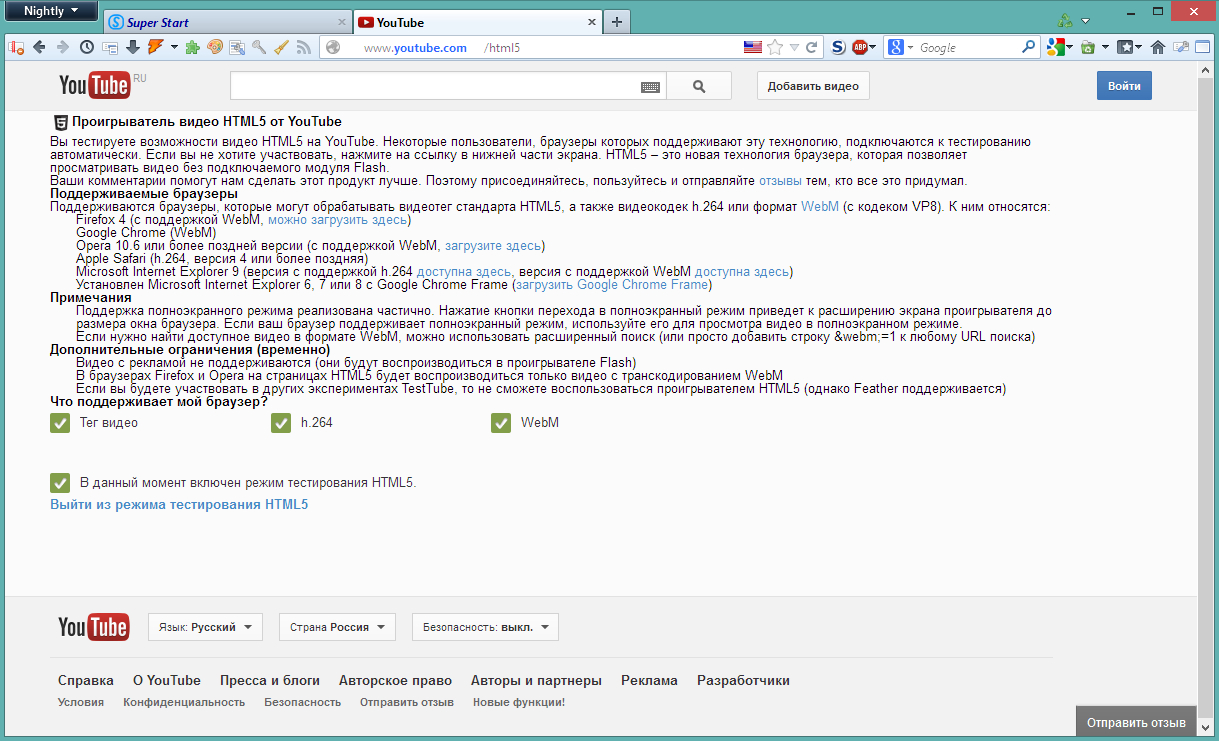Open 'Страна Россия' country dropdown
The width and height of the screenshot is (1219, 741).
pyautogui.click(x=337, y=627)
